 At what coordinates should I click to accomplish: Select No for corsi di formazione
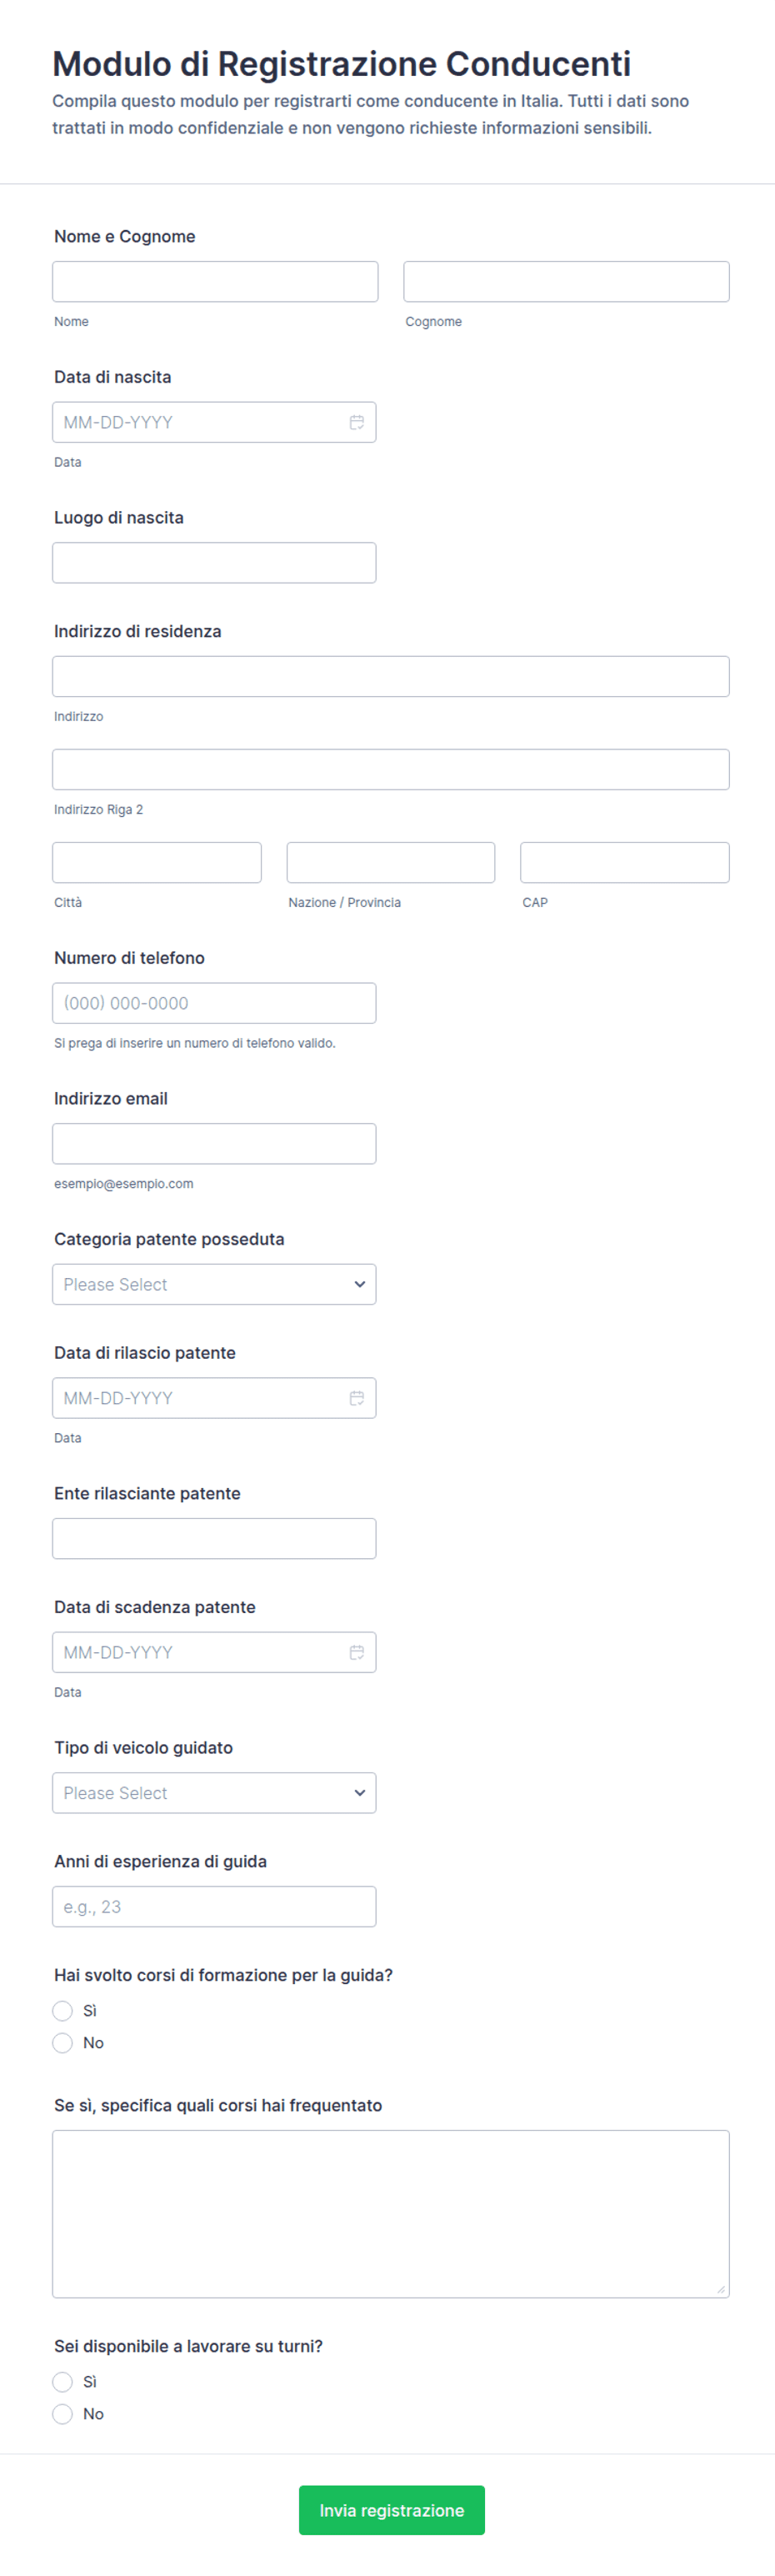(63, 2042)
